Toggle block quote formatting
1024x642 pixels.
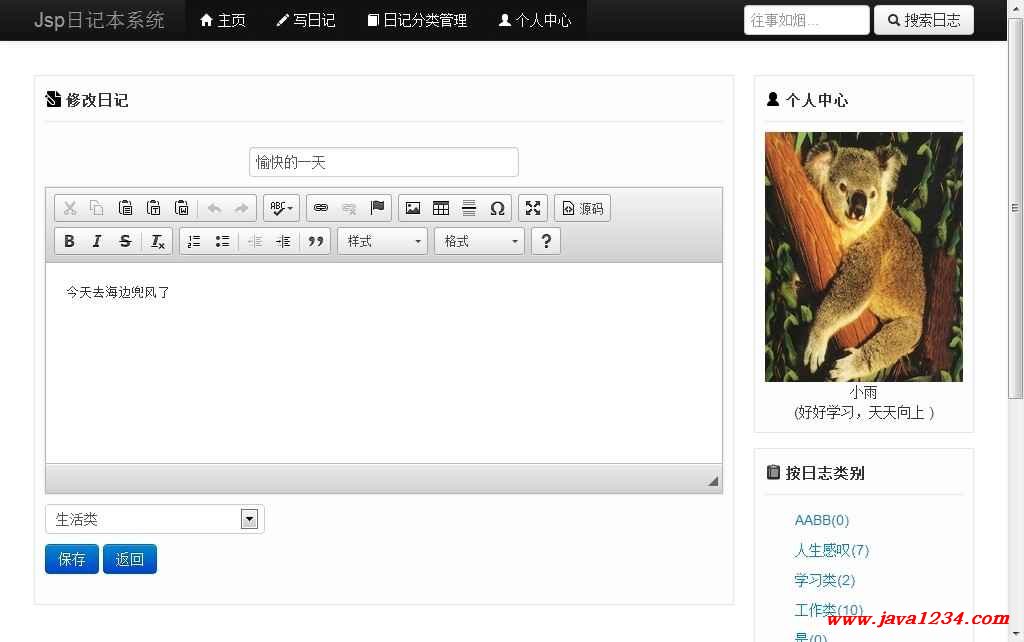pyautogui.click(x=315, y=241)
